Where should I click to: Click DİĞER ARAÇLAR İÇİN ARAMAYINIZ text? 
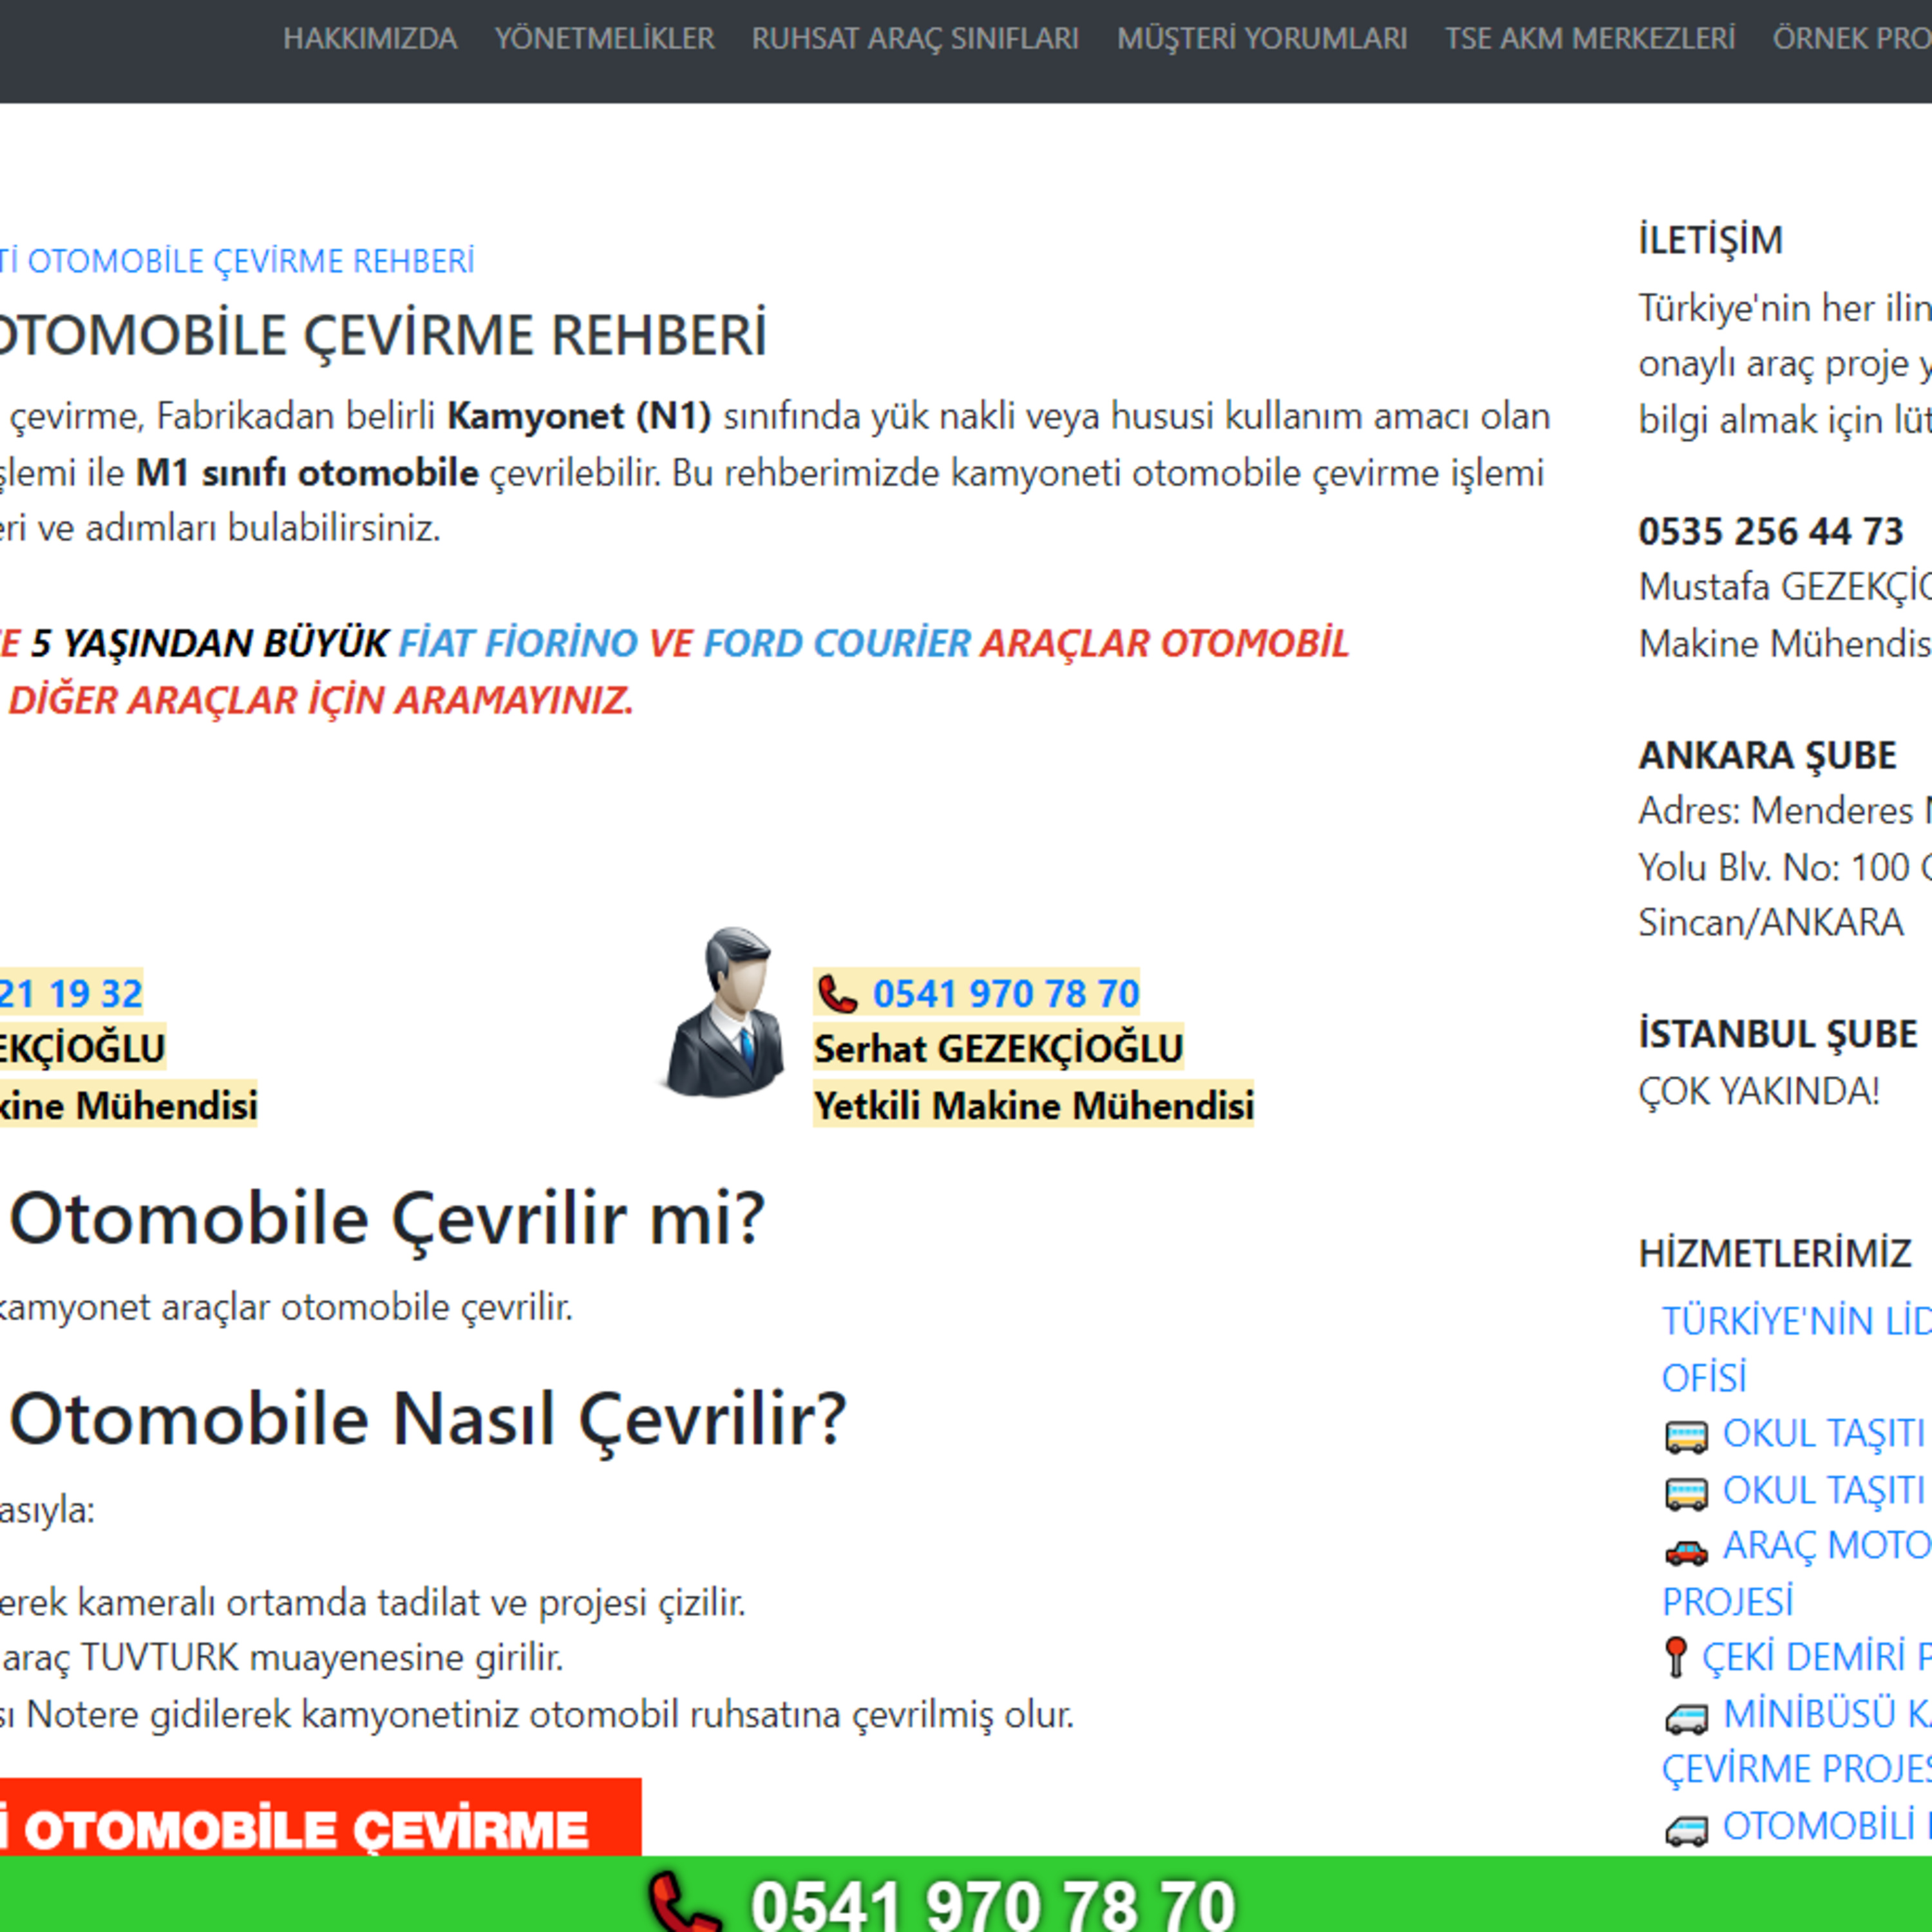[x=321, y=700]
